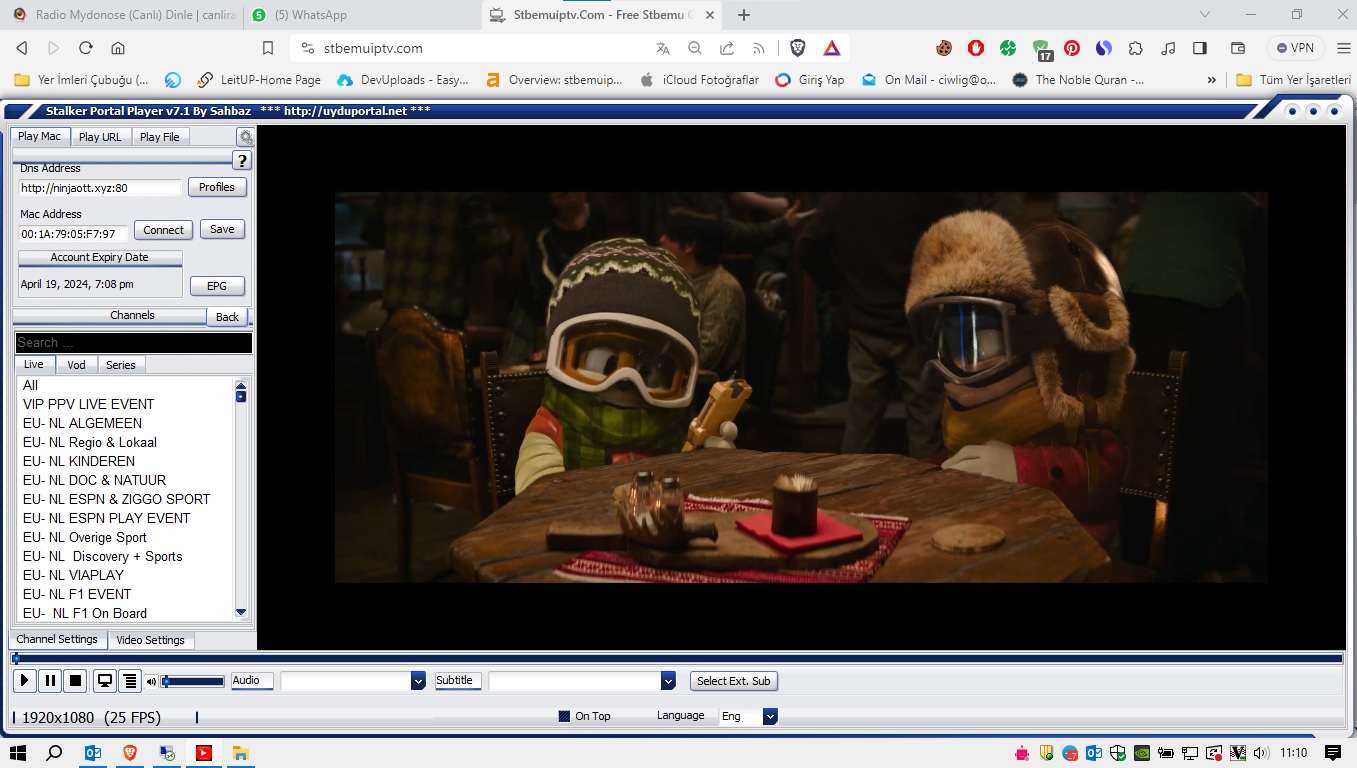Expand hidden bookmarks with double chevron
The width and height of the screenshot is (1357, 768).
point(1212,80)
